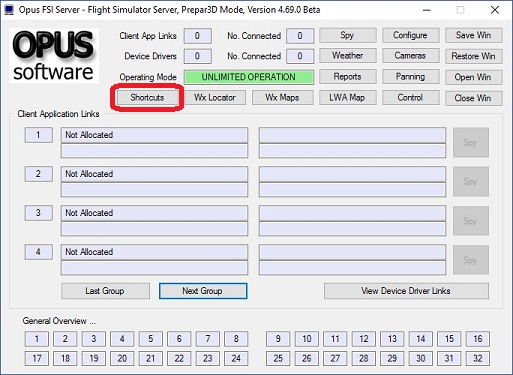Click General Overview box 28
The width and height of the screenshot is (513, 375).
point(364,358)
